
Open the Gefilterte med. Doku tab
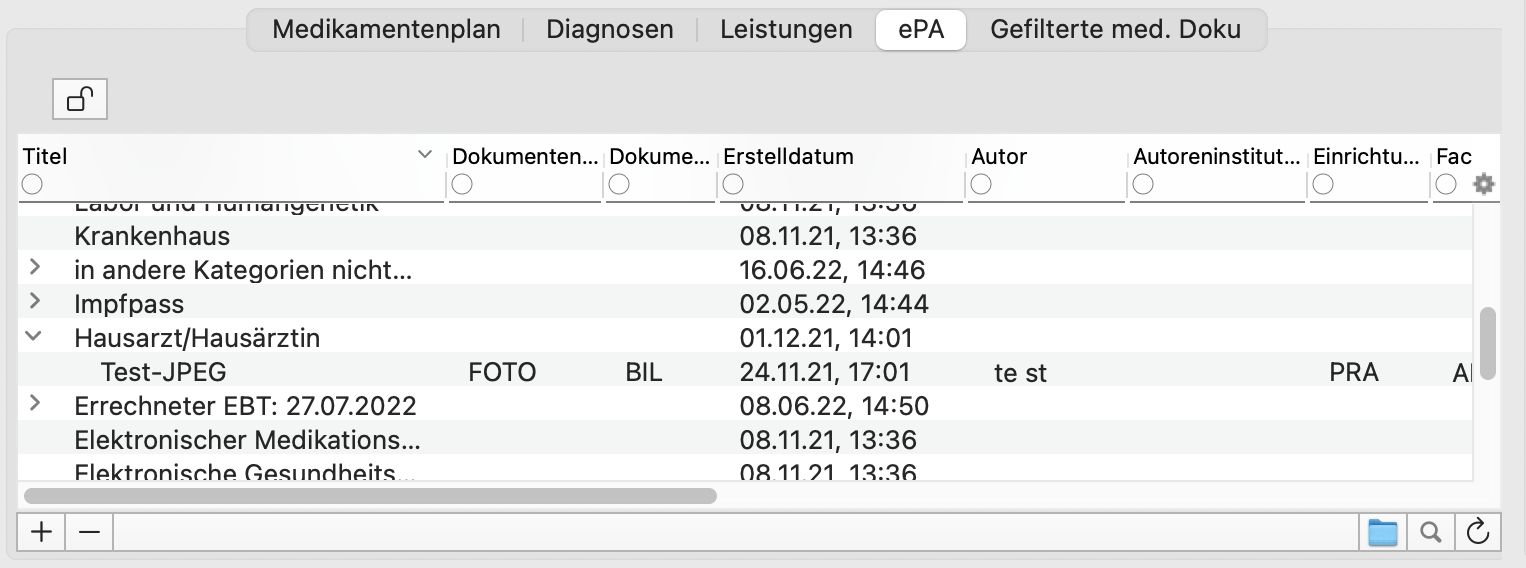1115,29
